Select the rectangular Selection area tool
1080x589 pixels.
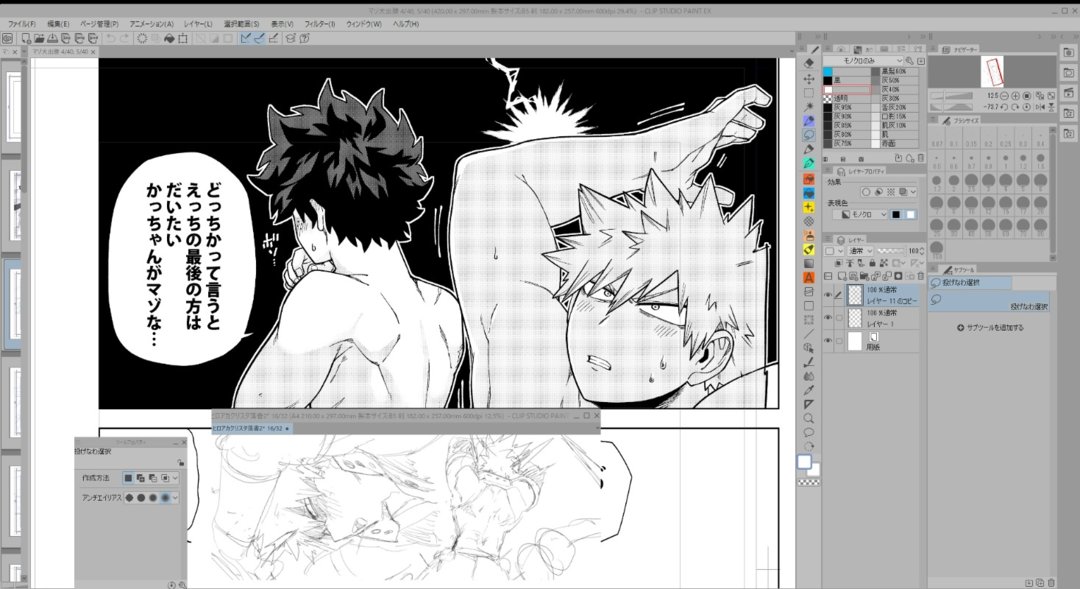(x=809, y=92)
